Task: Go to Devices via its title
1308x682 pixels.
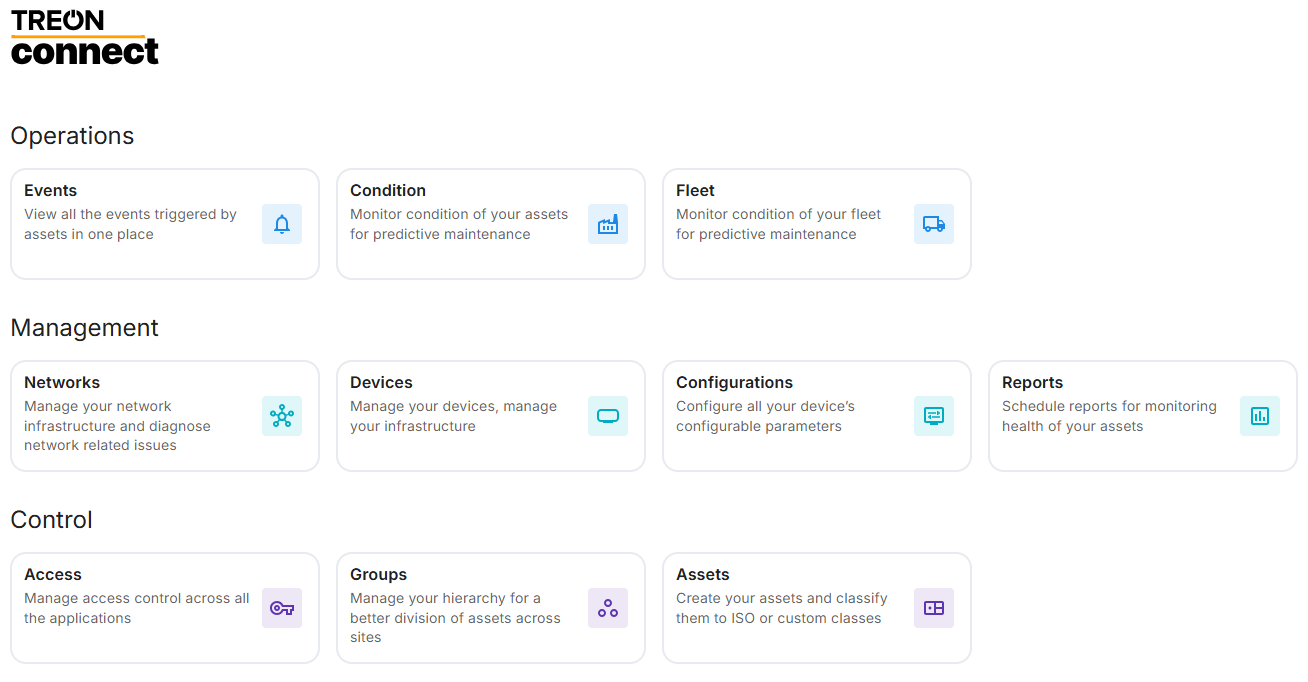Action: pyautogui.click(x=381, y=382)
